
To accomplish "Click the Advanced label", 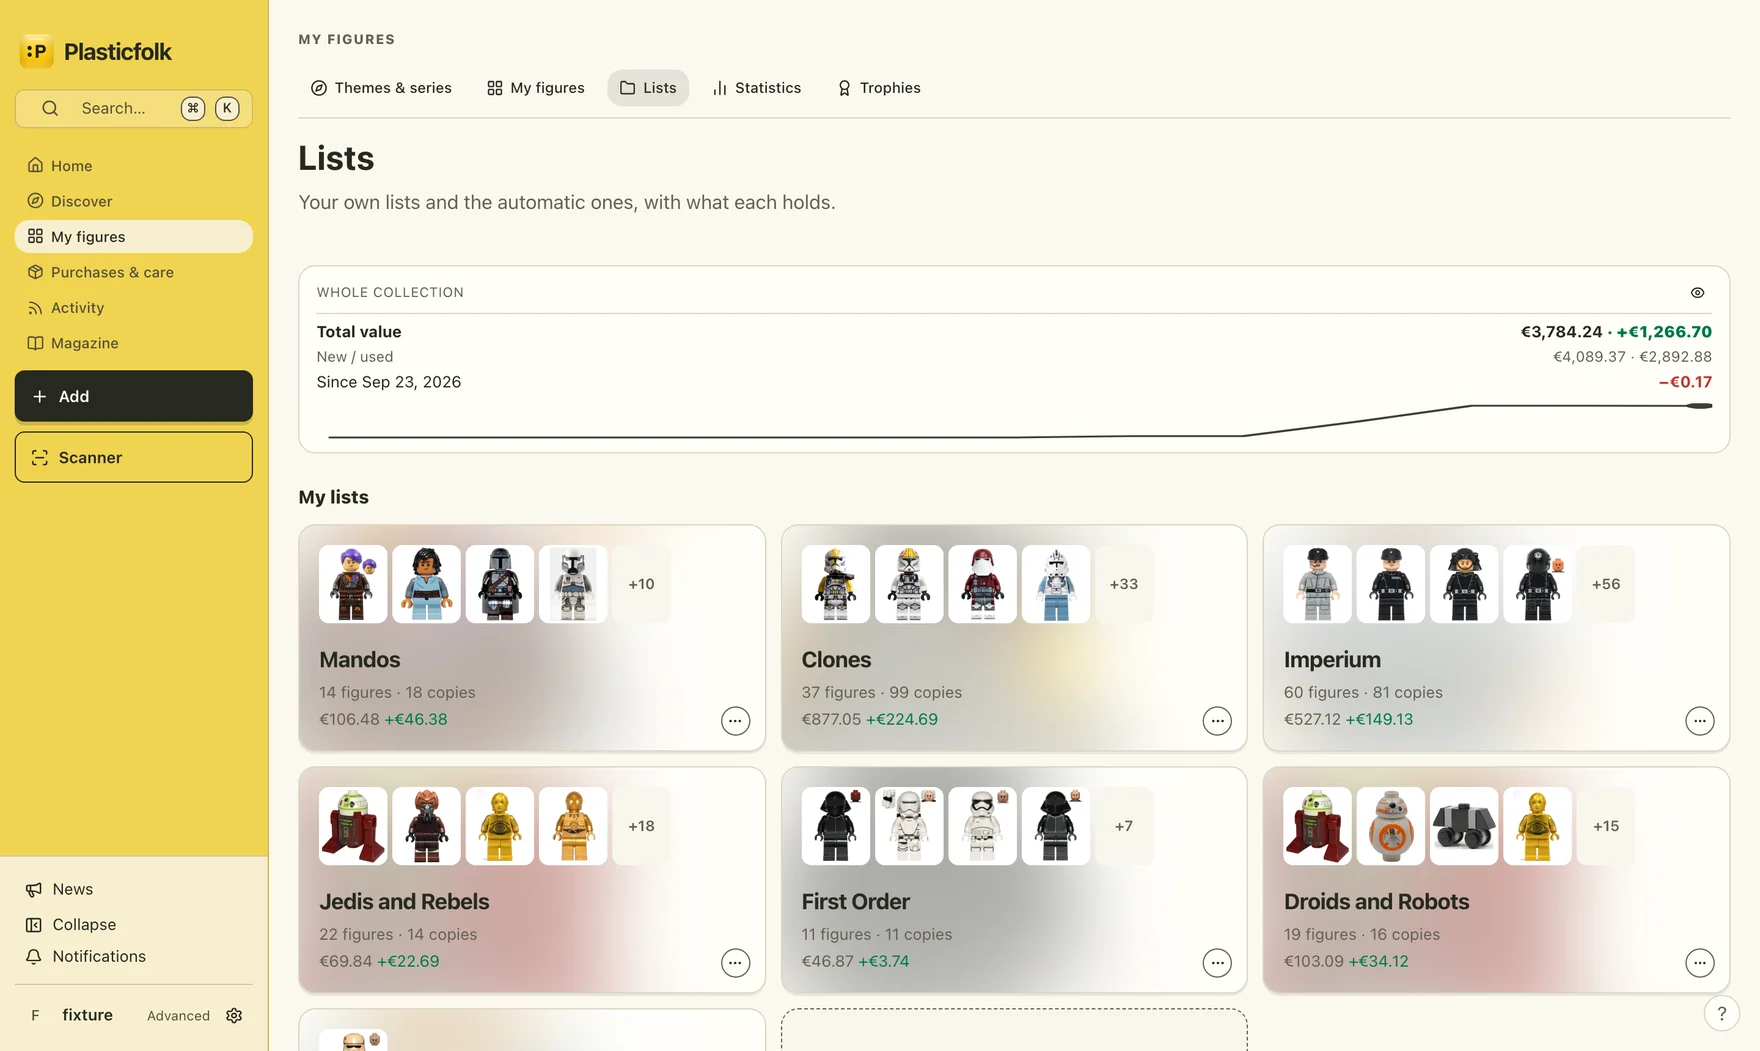I will (178, 1016).
